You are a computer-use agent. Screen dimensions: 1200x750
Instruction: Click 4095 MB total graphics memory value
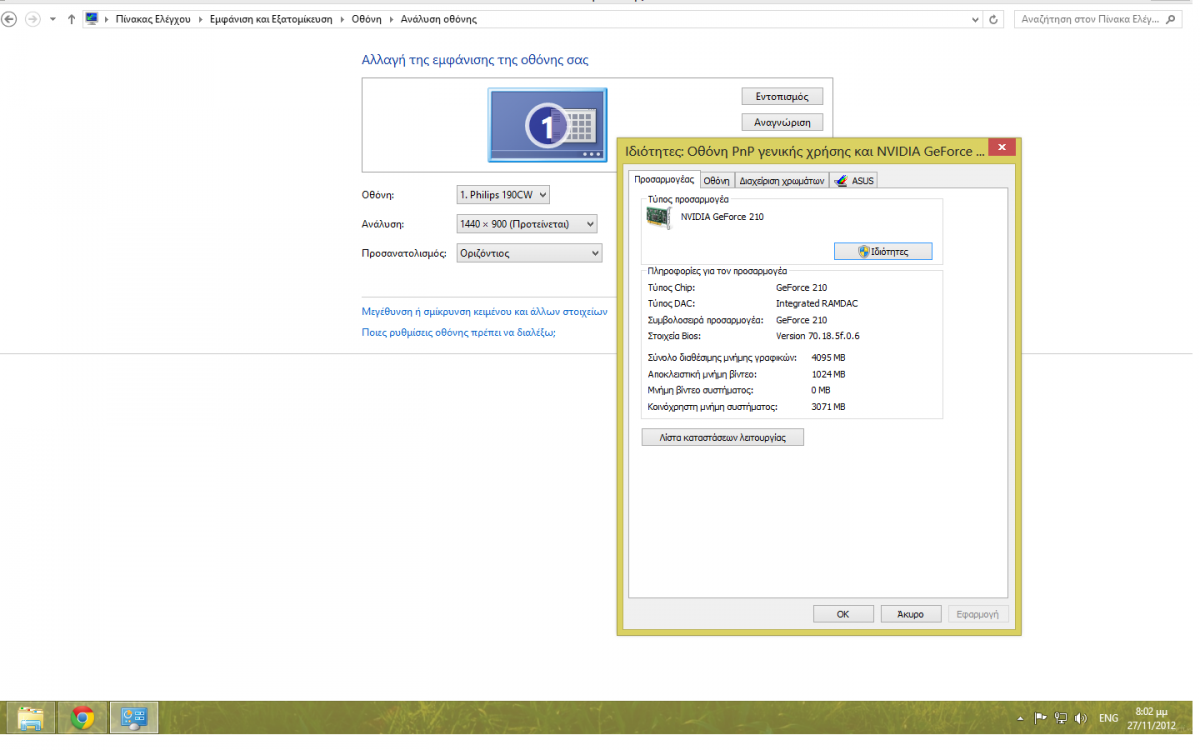[x=828, y=357]
